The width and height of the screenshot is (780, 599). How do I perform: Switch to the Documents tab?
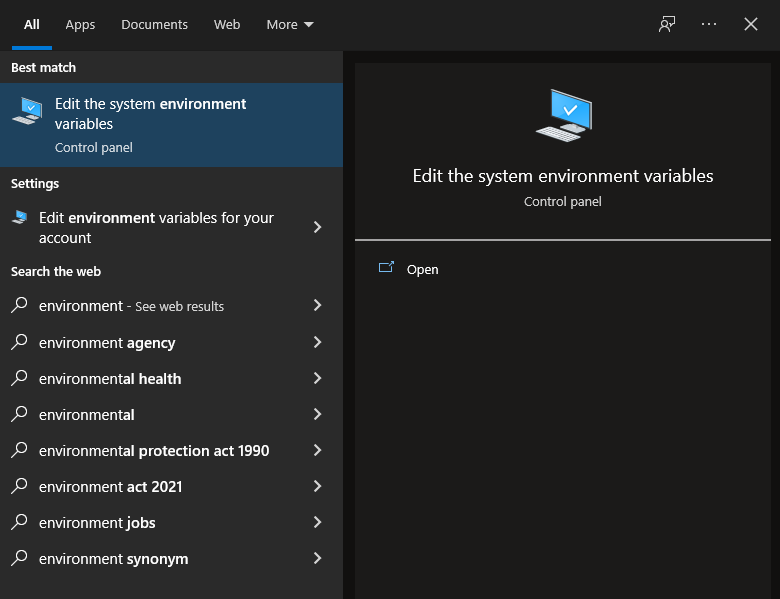pos(154,24)
